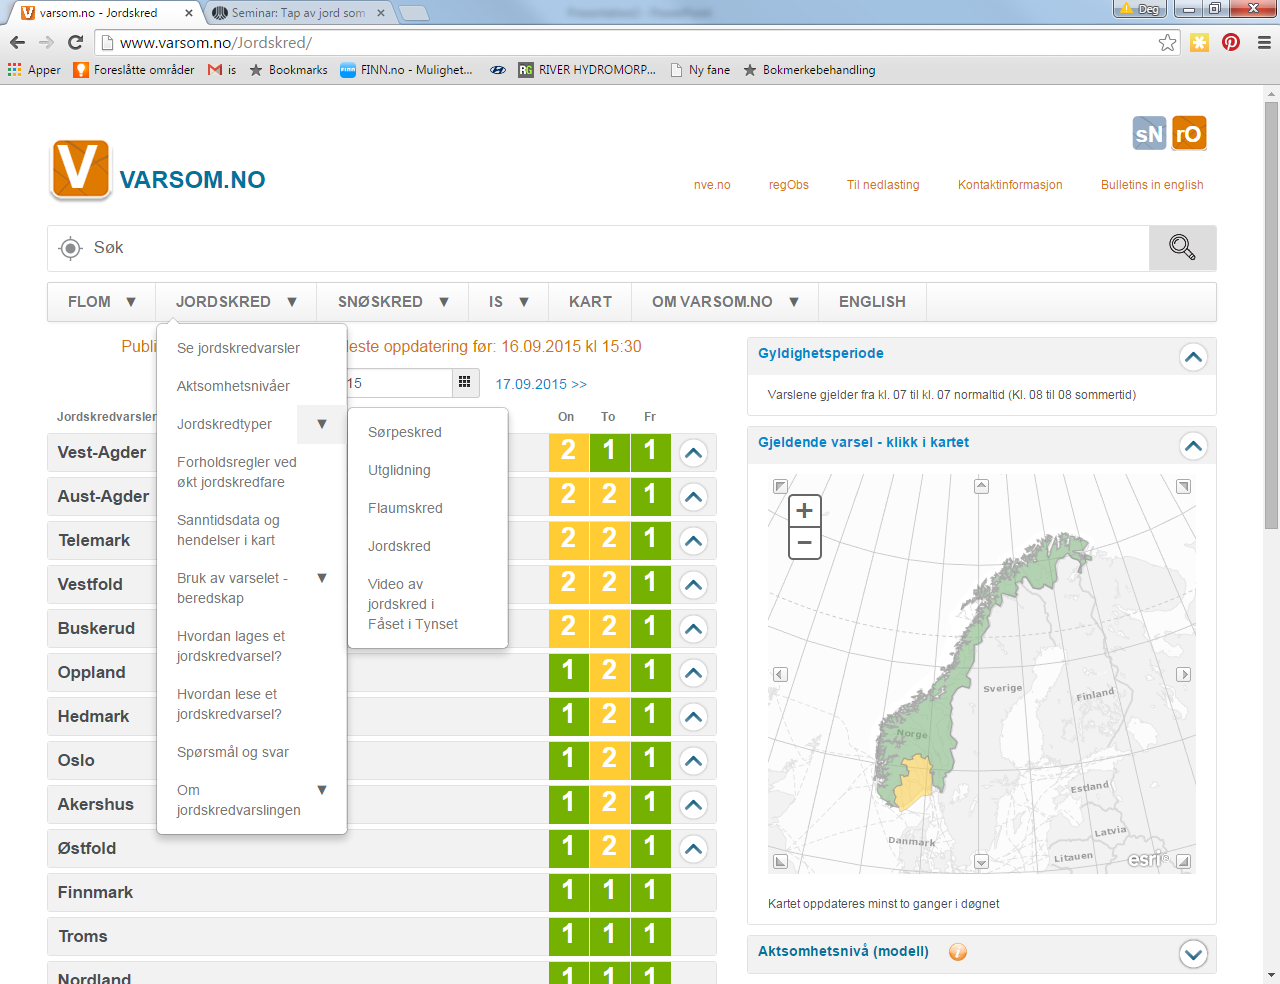Pan the map north arrow

click(x=981, y=486)
